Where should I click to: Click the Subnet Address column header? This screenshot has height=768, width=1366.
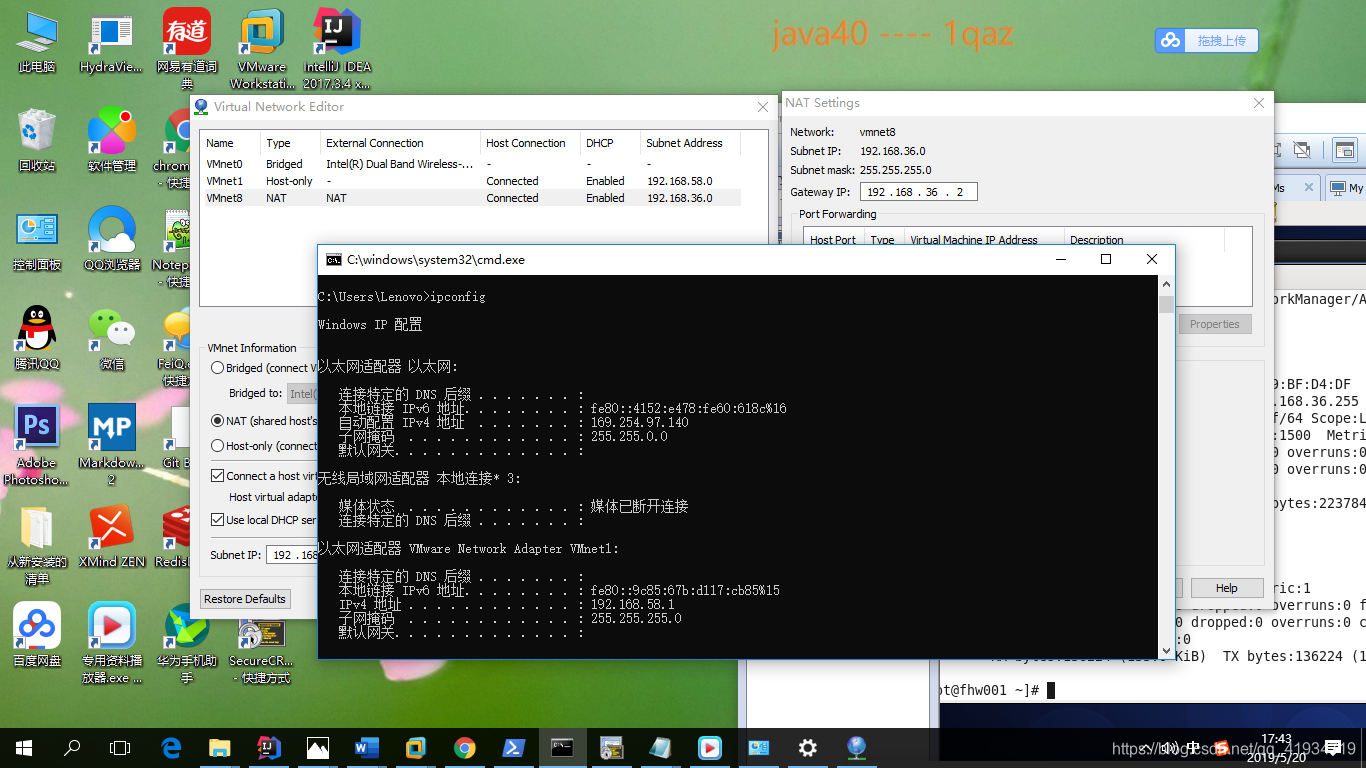pyautogui.click(x=690, y=143)
